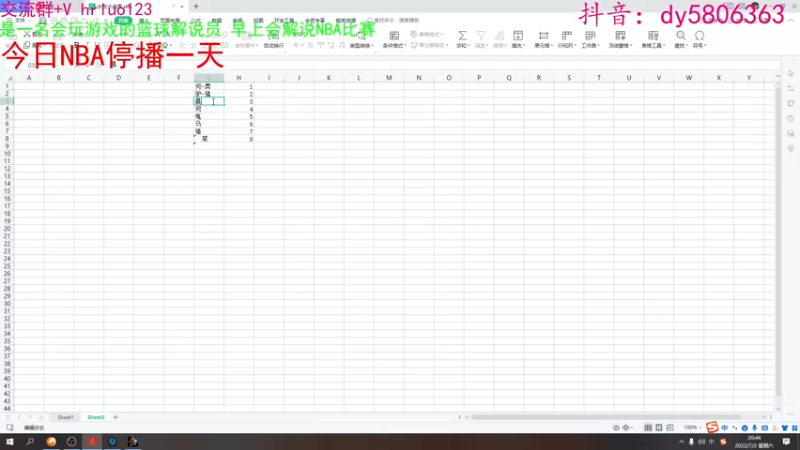This screenshot has width=800, height=450.
Task: Open the Worksheet (工作表) tool
Action: (x=590, y=39)
